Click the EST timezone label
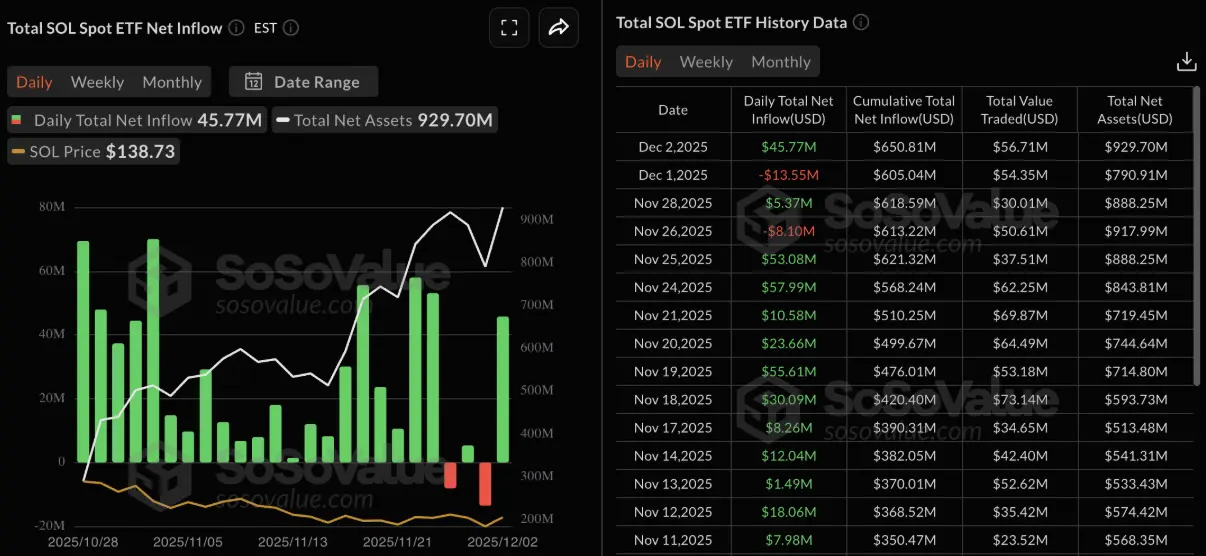Screen dimensions: 1206x556 [265, 28]
